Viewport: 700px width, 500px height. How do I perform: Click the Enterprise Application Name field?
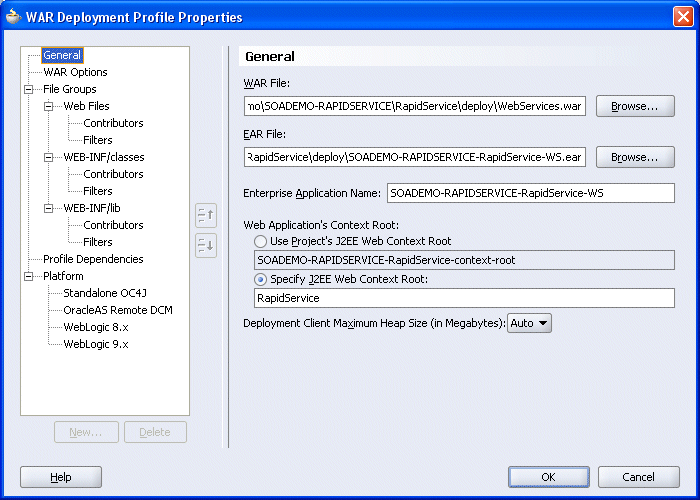click(531, 193)
